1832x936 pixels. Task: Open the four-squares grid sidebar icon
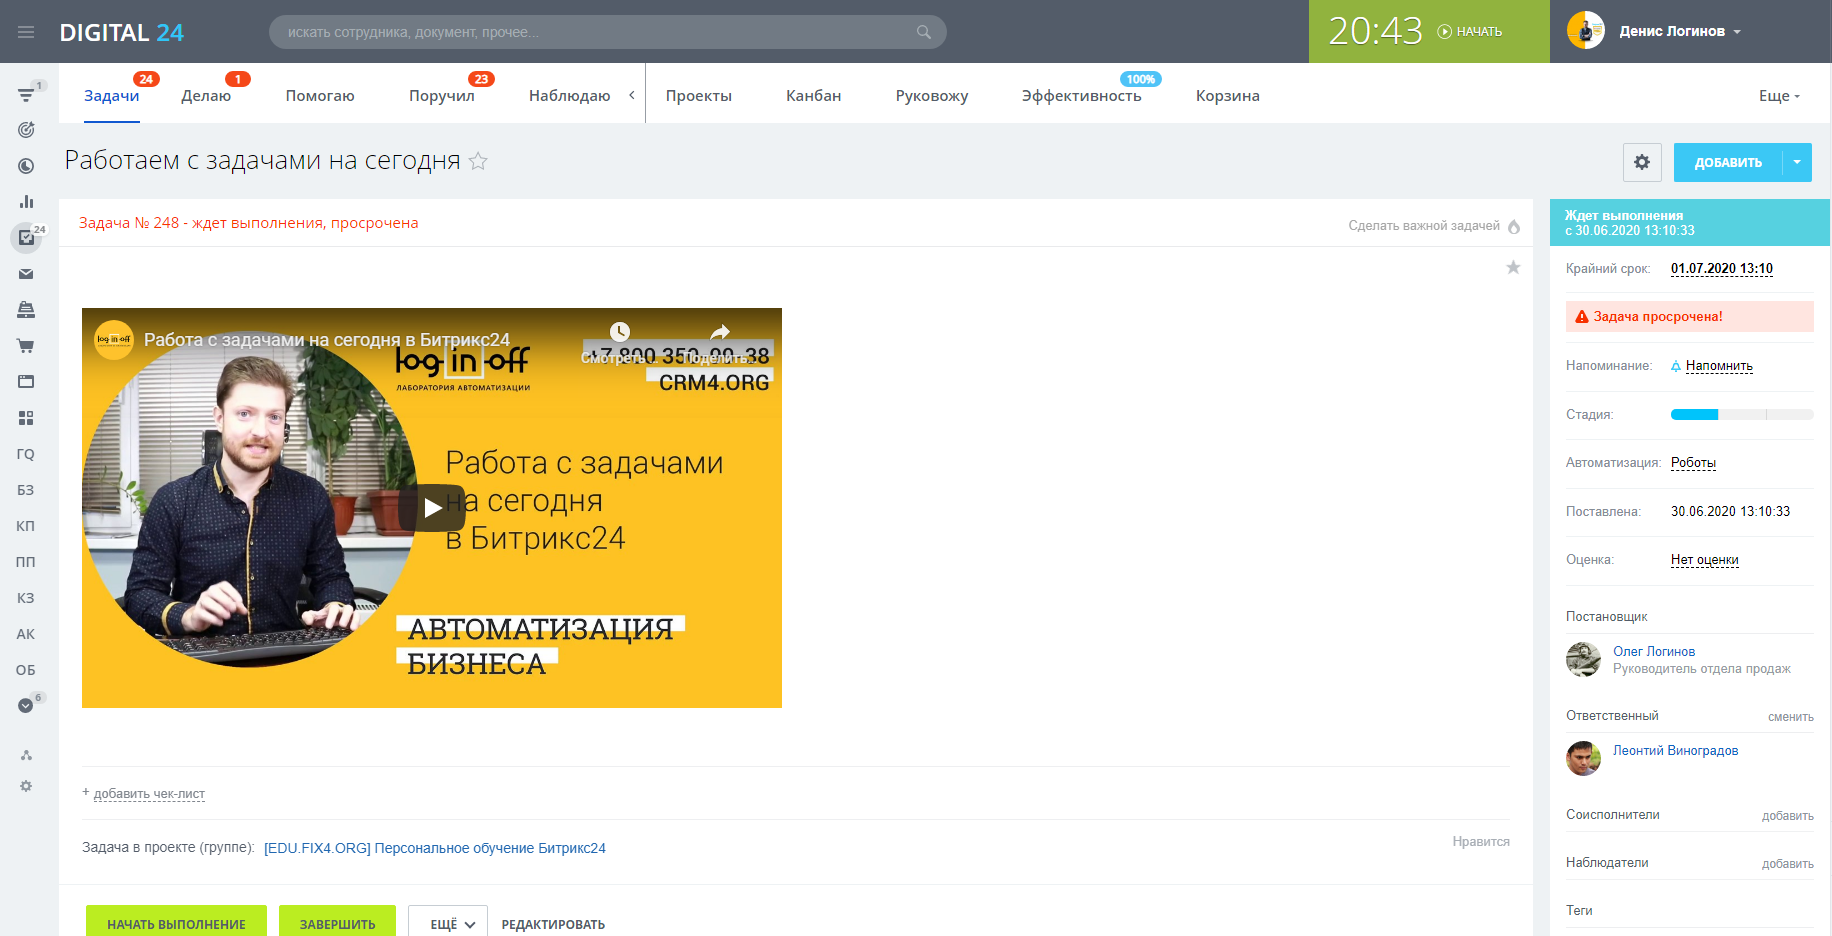26,418
